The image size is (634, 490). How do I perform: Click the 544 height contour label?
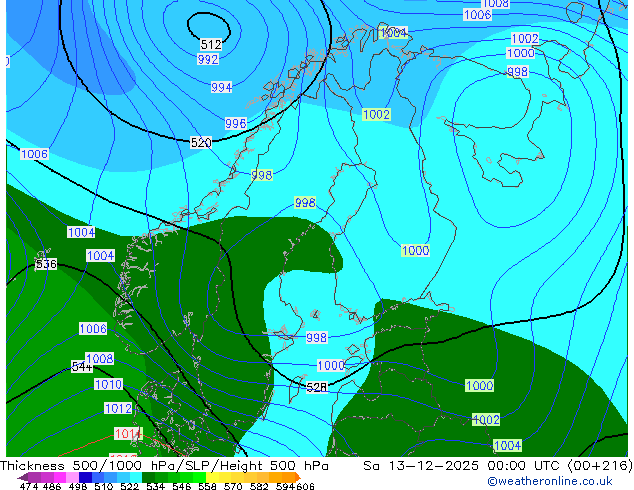[x=82, y=367]
